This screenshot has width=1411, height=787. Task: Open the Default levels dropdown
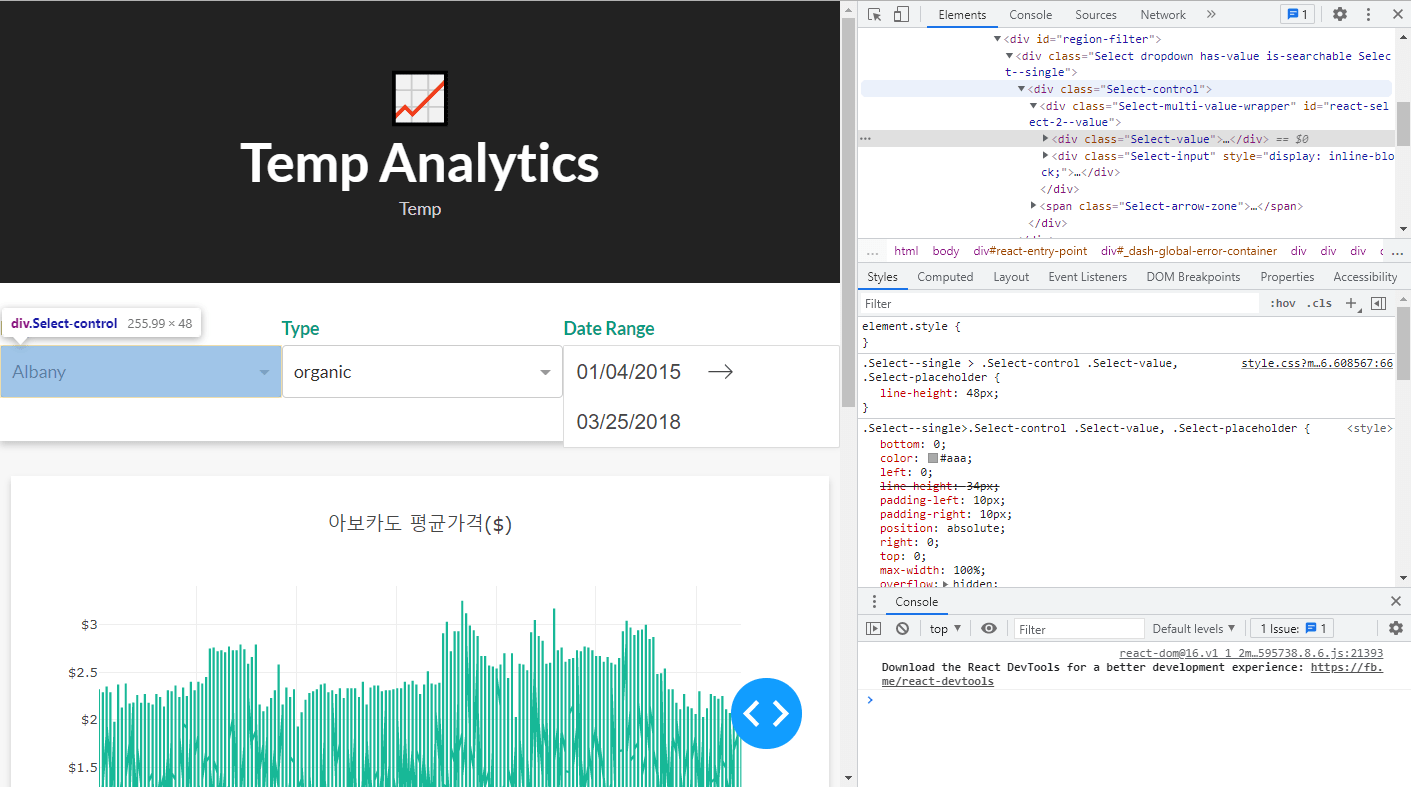pos(1192,628)
